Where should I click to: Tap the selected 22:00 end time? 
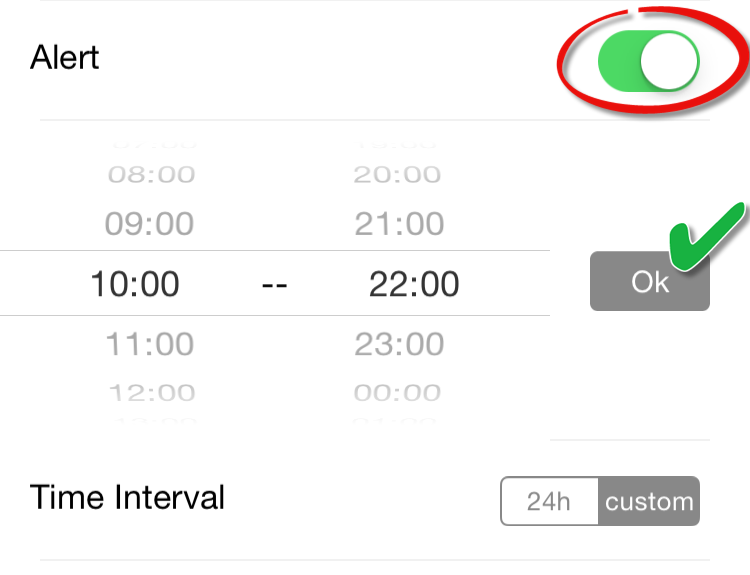pos(414,284)
